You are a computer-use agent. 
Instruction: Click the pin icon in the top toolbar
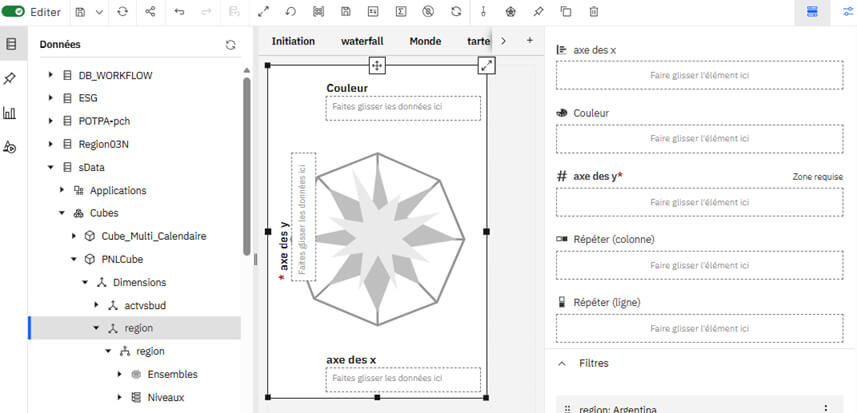click(538, 12)
